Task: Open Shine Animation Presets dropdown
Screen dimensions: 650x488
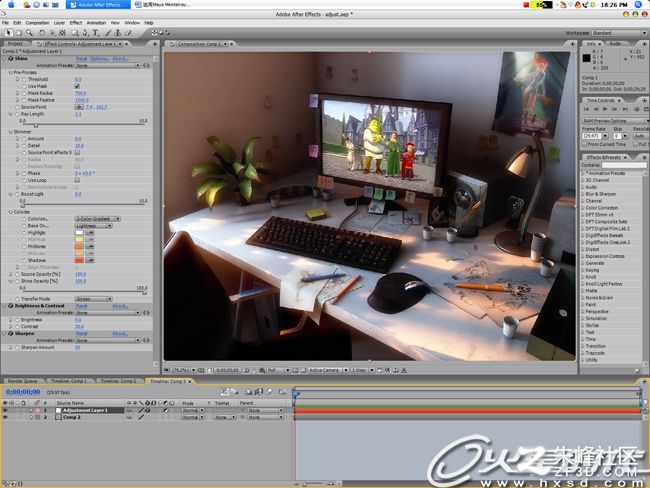Action: [x=108, y=66]
